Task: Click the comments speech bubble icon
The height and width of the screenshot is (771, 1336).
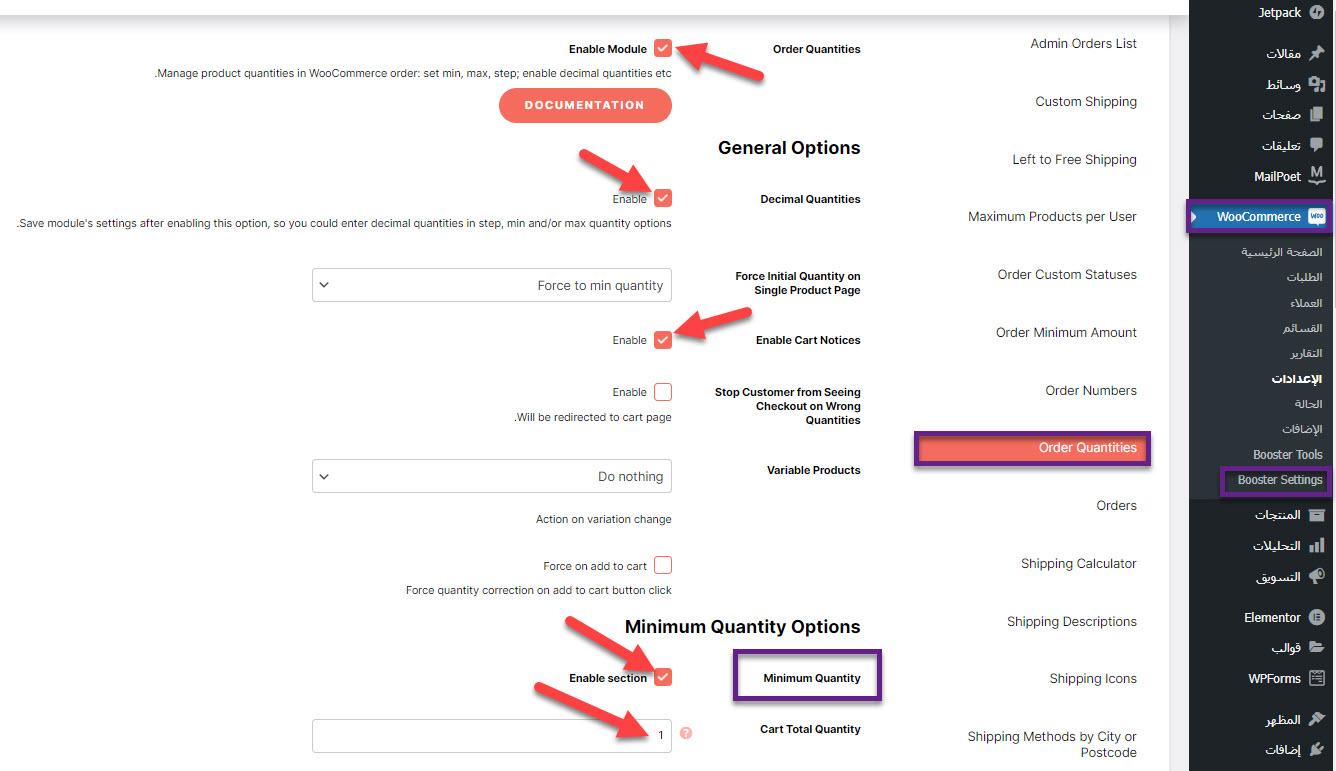Action: coord(1317,145)
